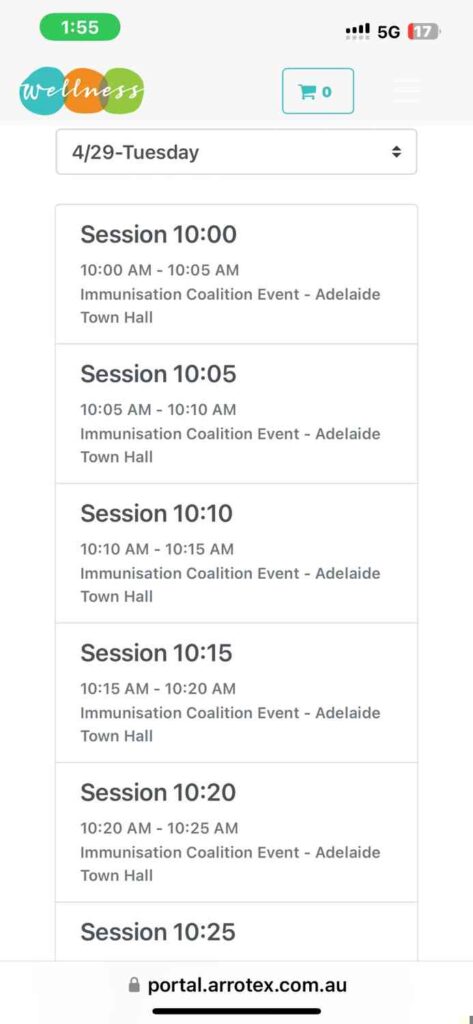
Task: Select the Session 10:00 slot
Action: click(236, 274)
